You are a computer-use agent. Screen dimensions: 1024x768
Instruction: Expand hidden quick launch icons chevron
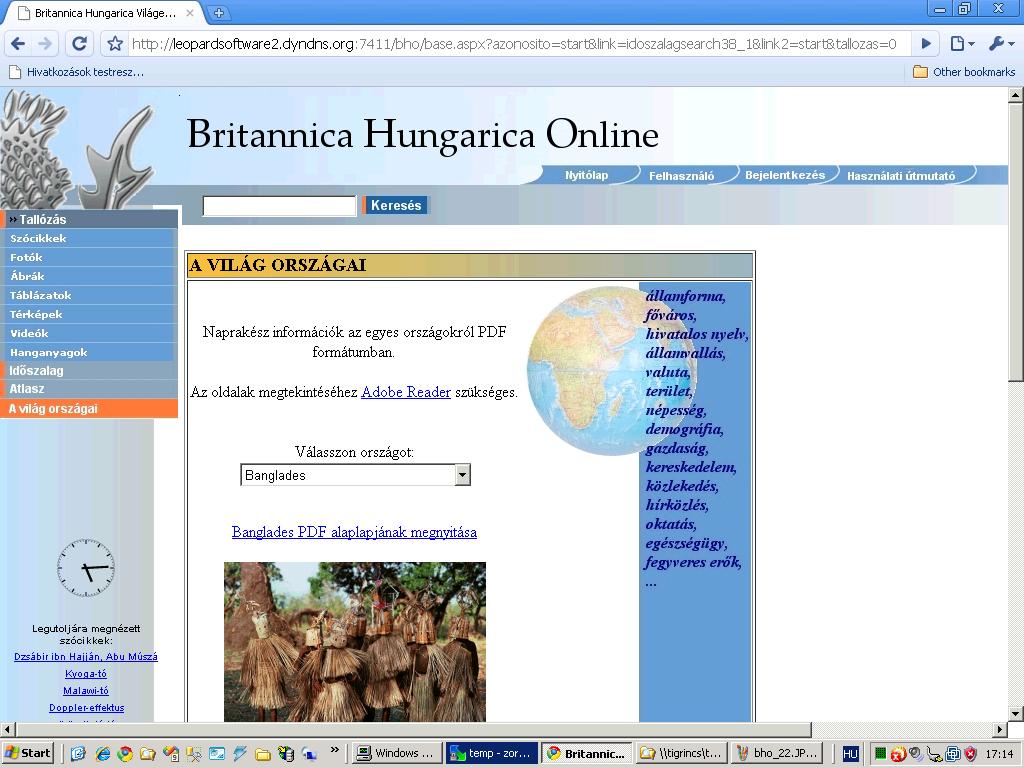tap(334, 749)
